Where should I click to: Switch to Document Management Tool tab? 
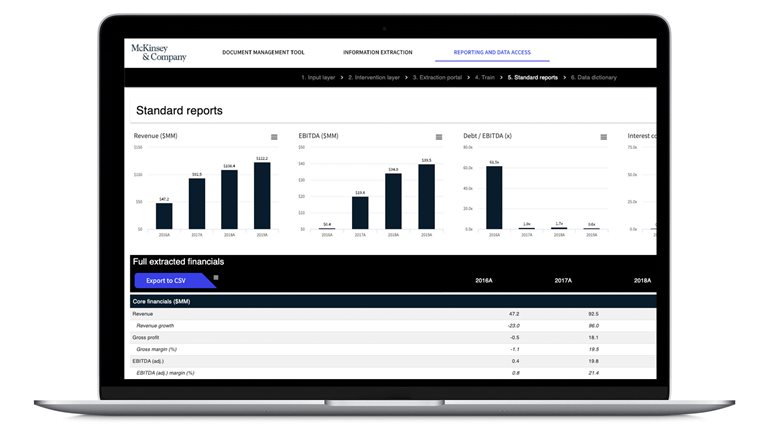[x=263, y=52]
